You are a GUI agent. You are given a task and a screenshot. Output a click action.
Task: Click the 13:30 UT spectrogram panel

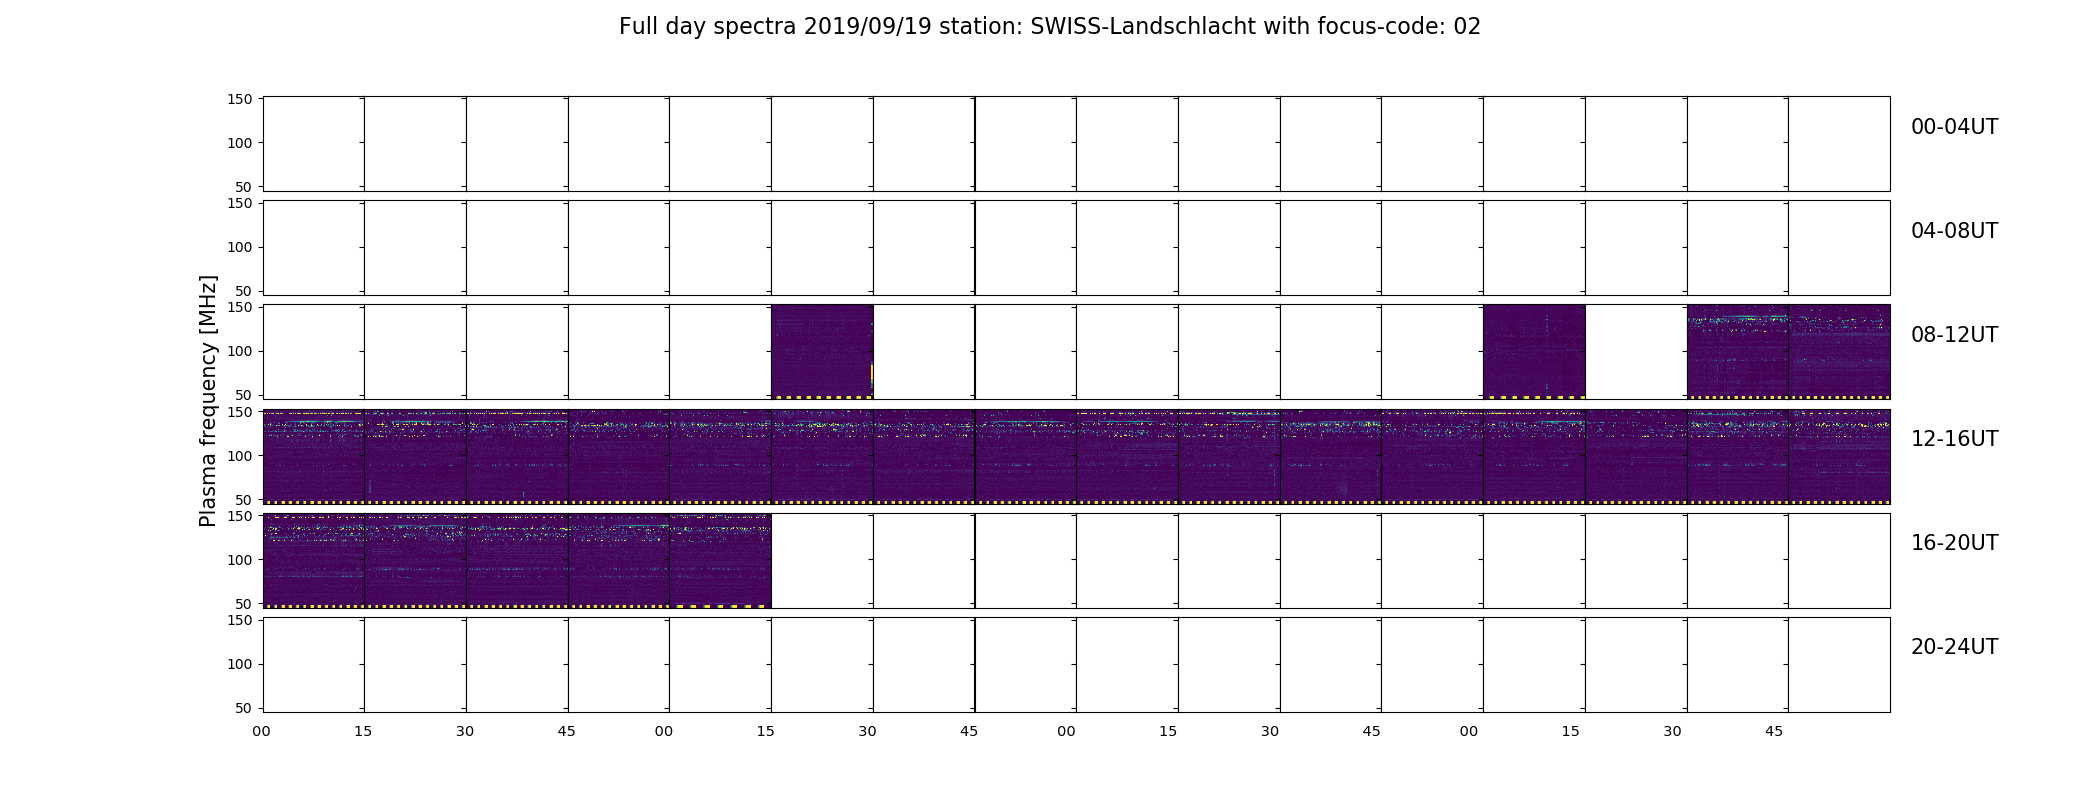tap(924, 456)
